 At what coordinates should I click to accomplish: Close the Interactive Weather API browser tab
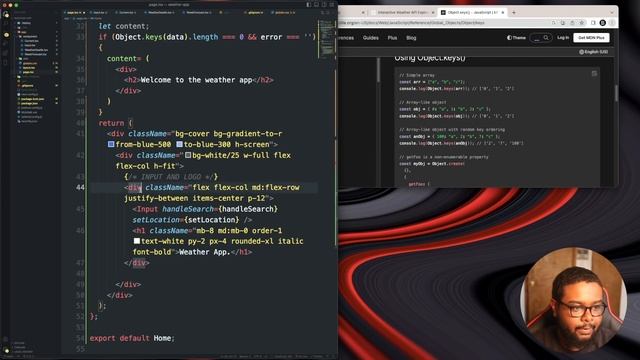tap(433, 12)
